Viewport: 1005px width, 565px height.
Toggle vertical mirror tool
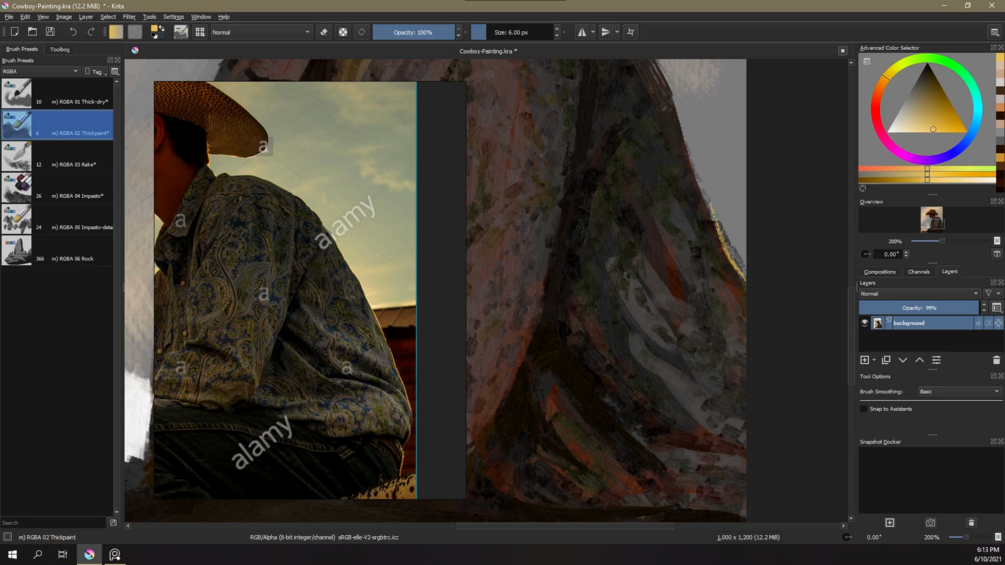[605, 31]
